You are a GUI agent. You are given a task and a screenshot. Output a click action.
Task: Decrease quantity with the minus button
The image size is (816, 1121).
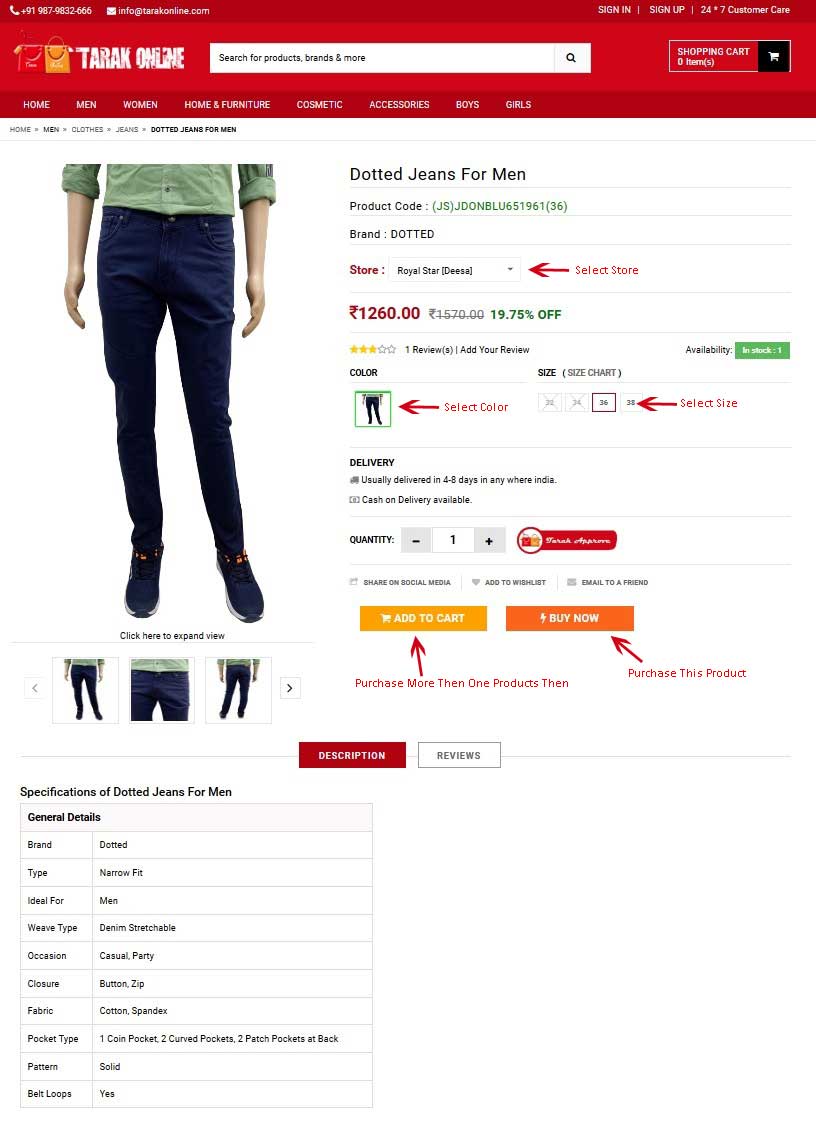tap(416, 540)
